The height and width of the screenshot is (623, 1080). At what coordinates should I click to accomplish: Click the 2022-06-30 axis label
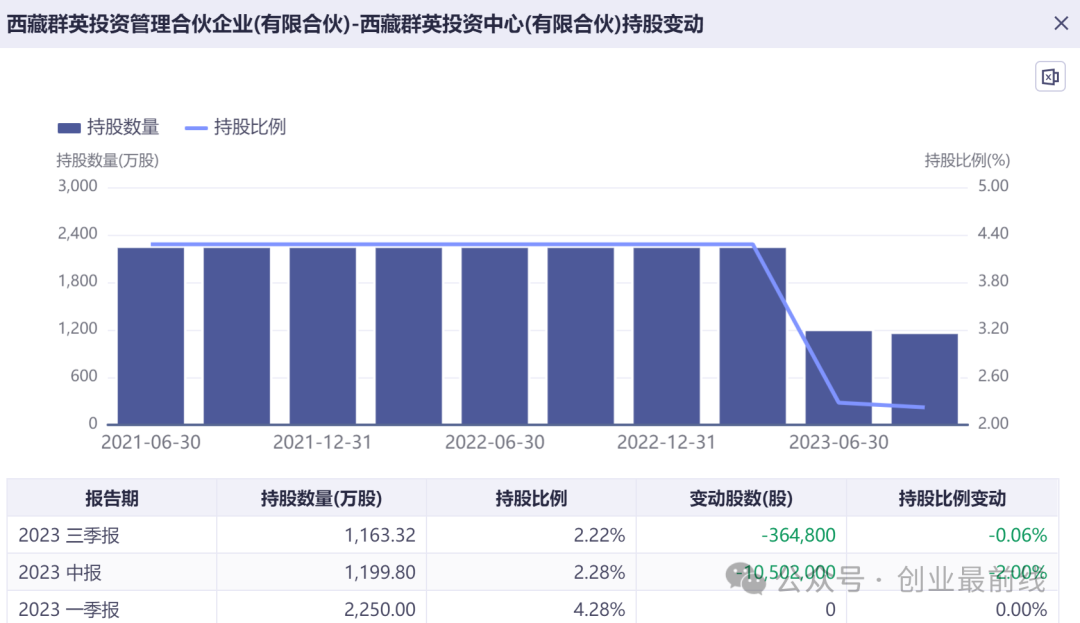495,443
